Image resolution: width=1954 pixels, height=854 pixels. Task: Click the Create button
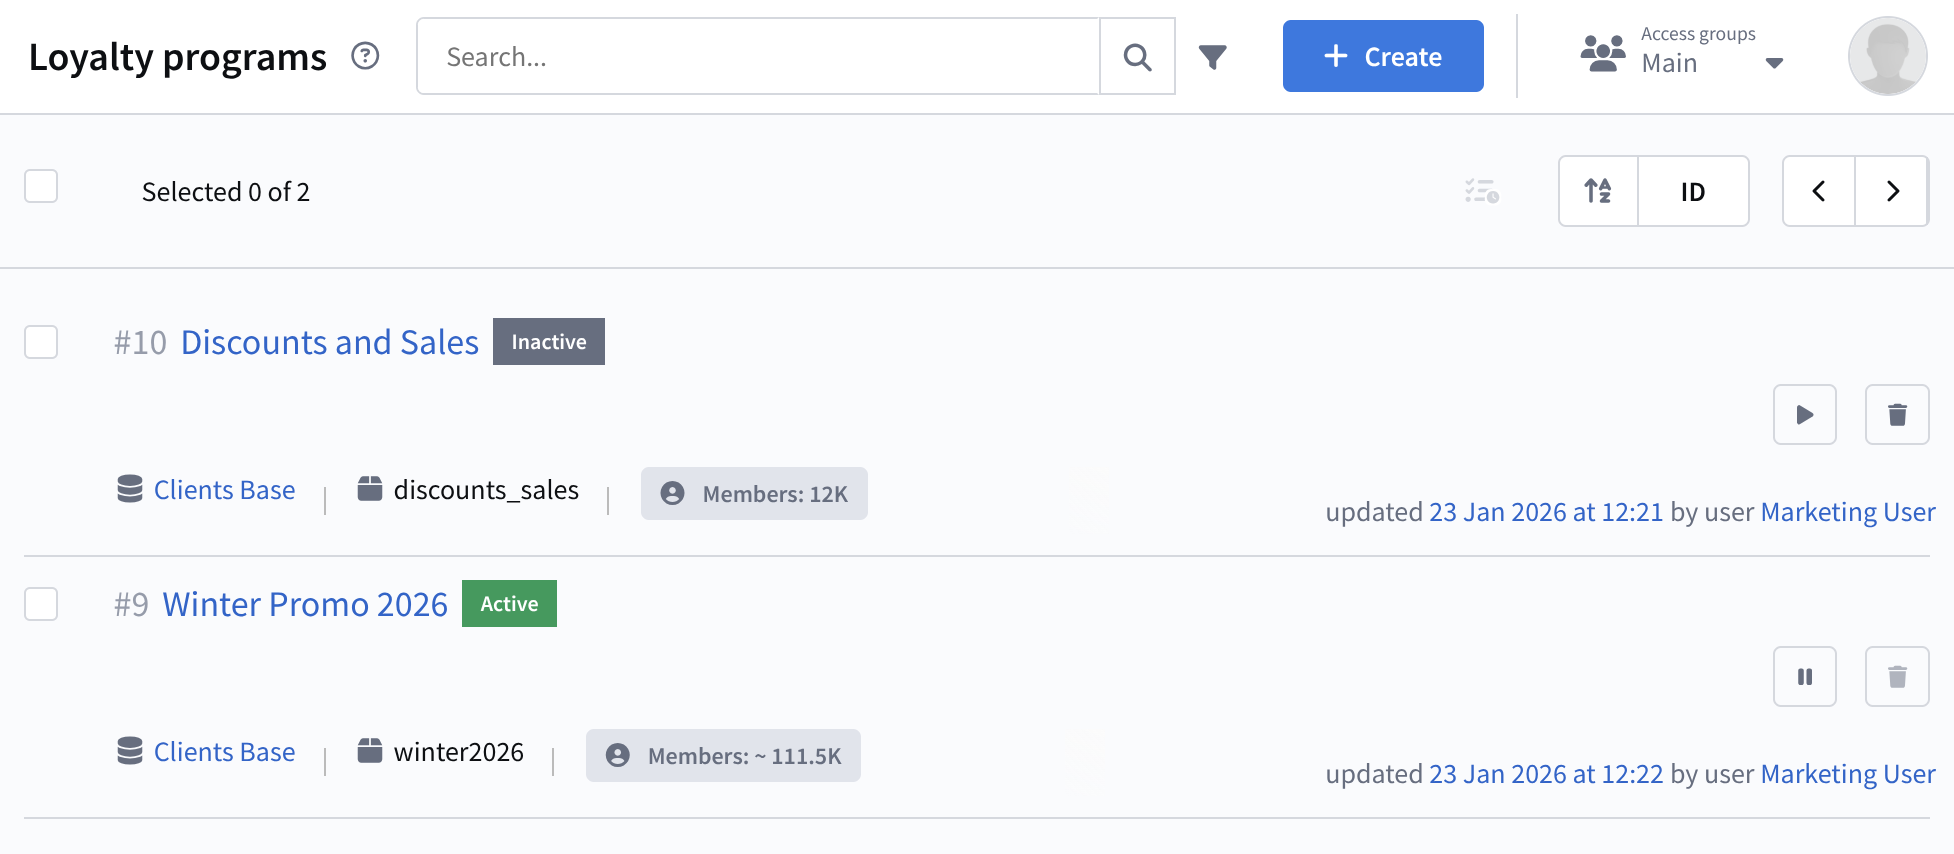(x=1382, y=57)
